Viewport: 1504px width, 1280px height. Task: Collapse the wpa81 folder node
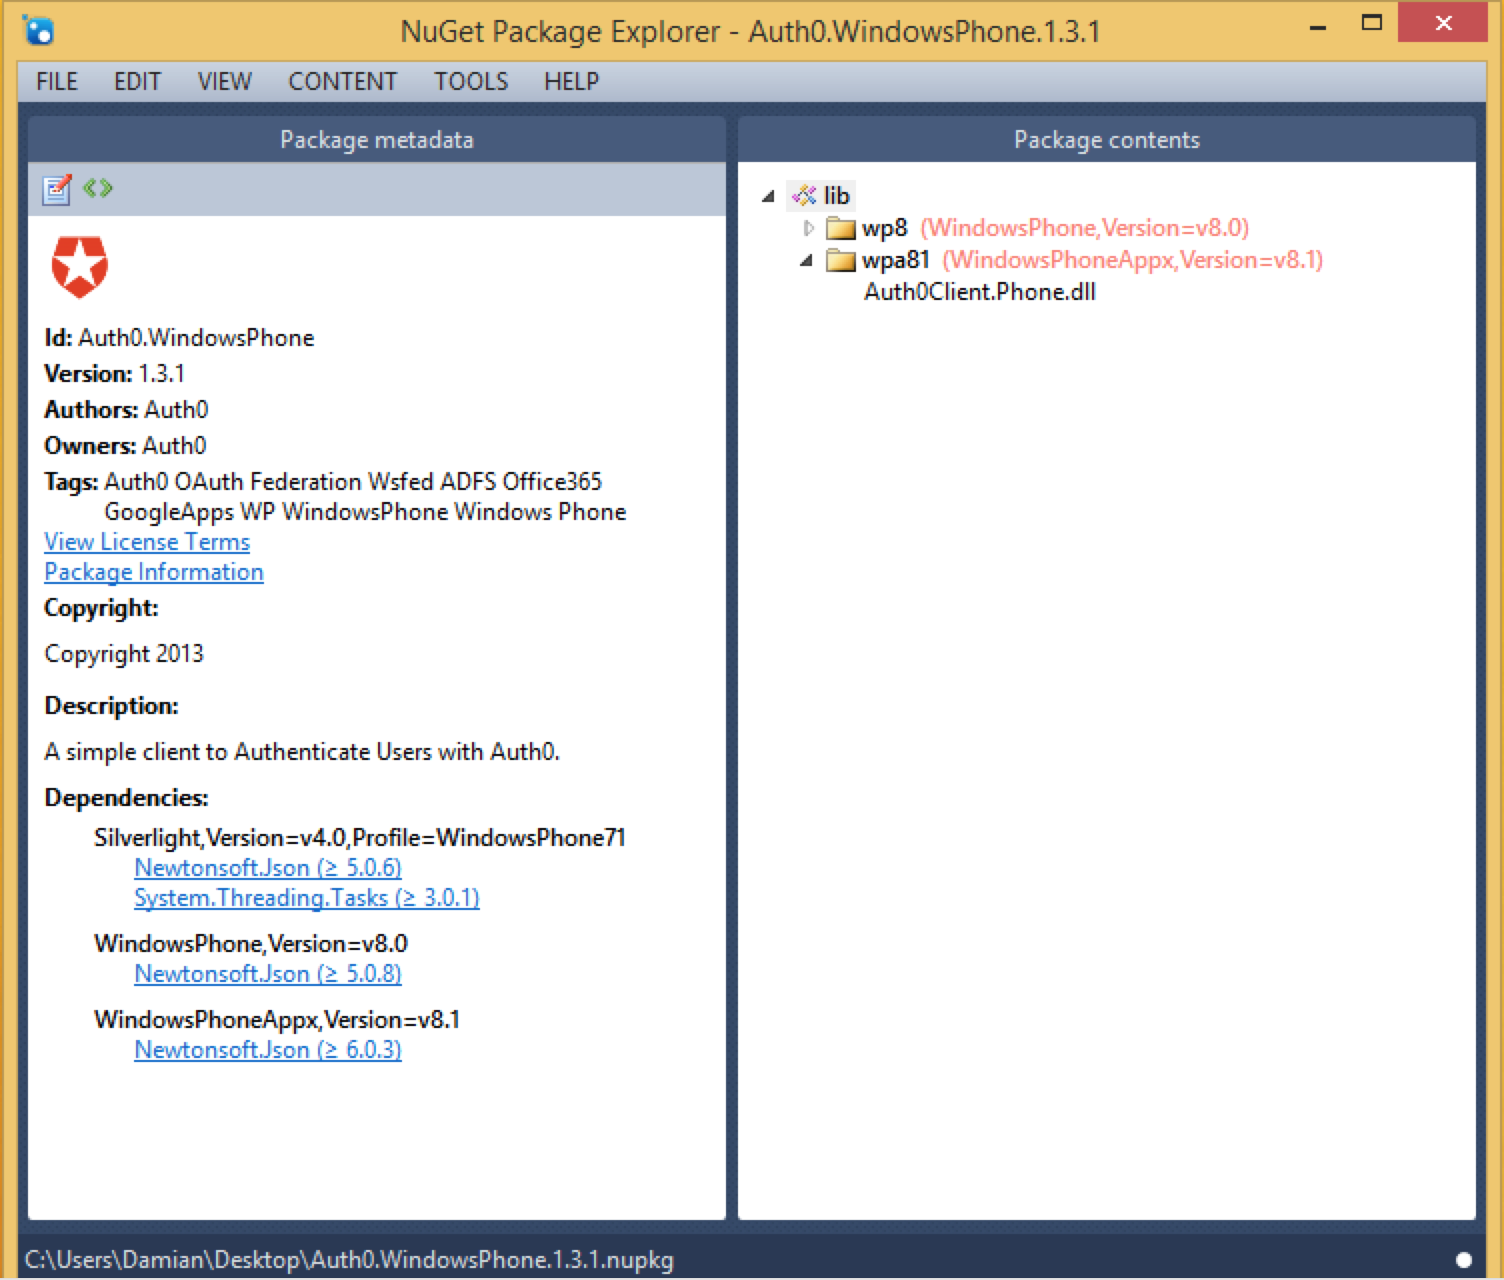click(x=806, y=261)
